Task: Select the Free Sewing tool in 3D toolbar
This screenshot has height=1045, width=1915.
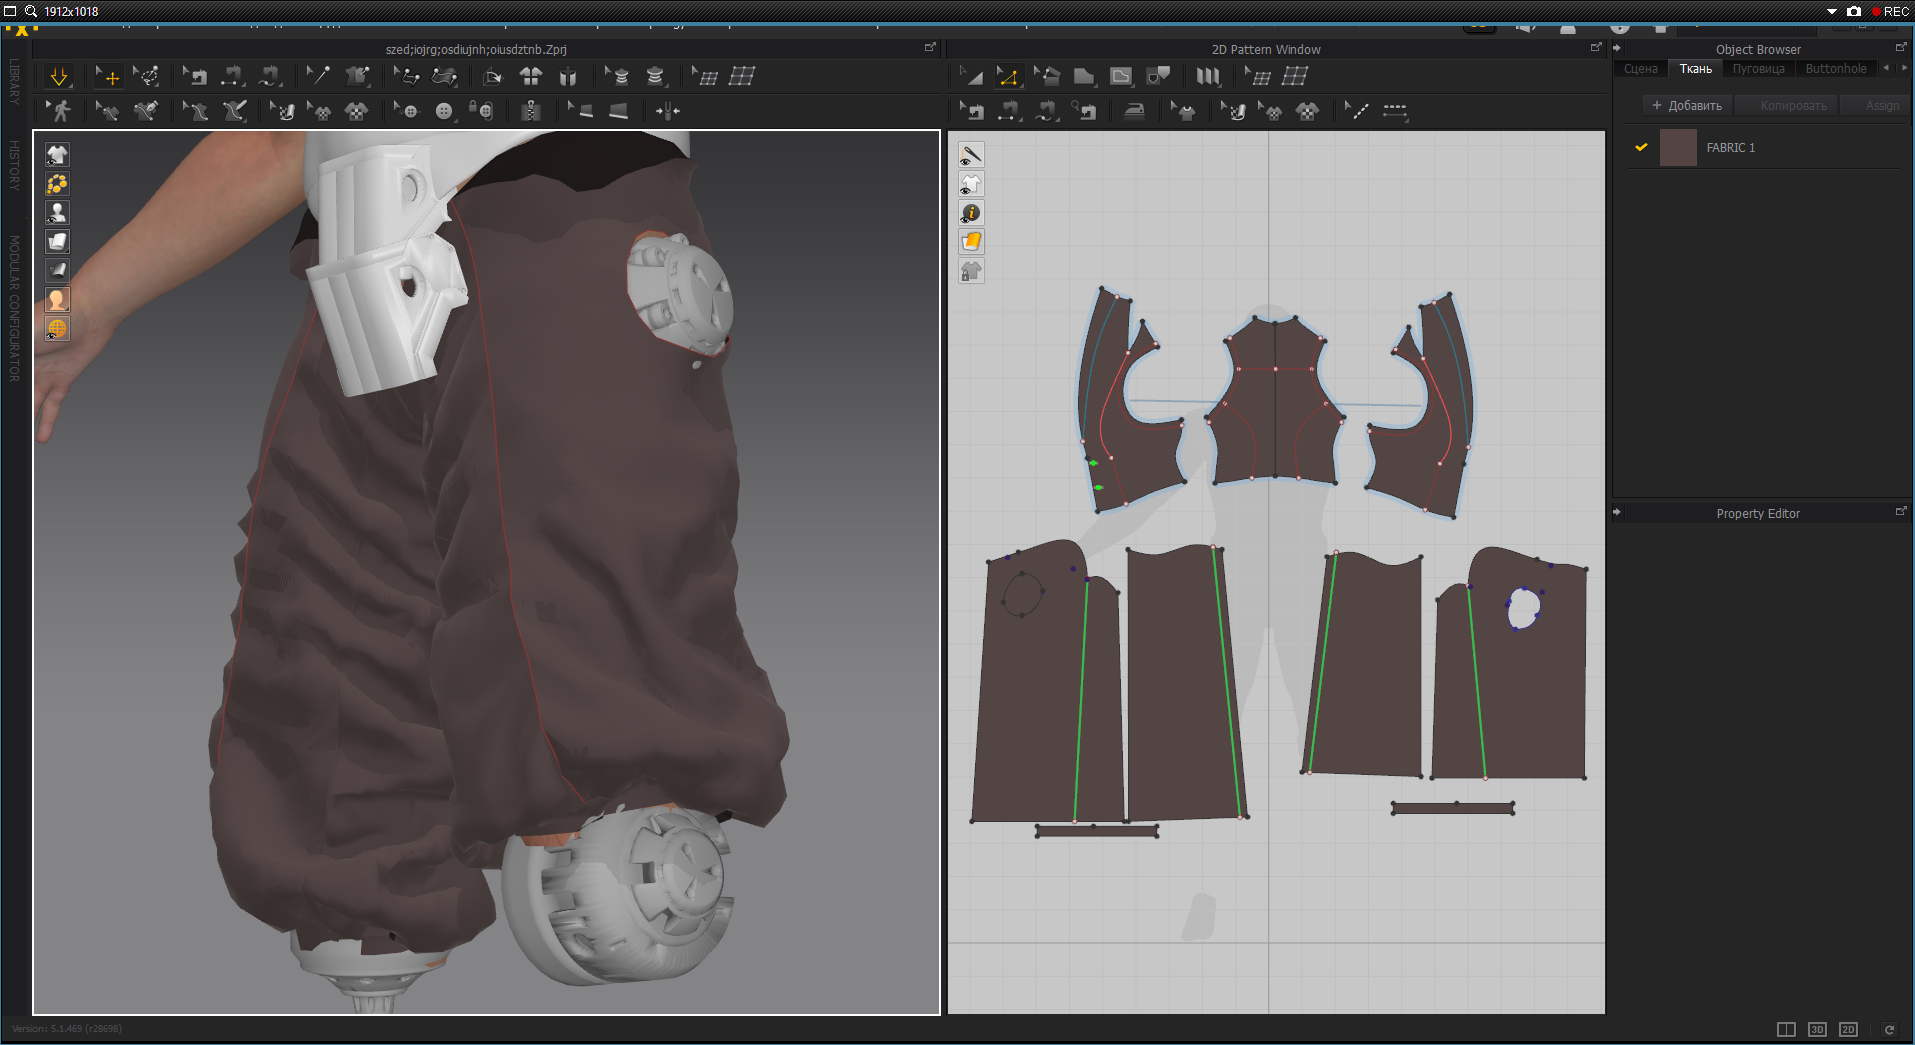Action: coord(271,76)
